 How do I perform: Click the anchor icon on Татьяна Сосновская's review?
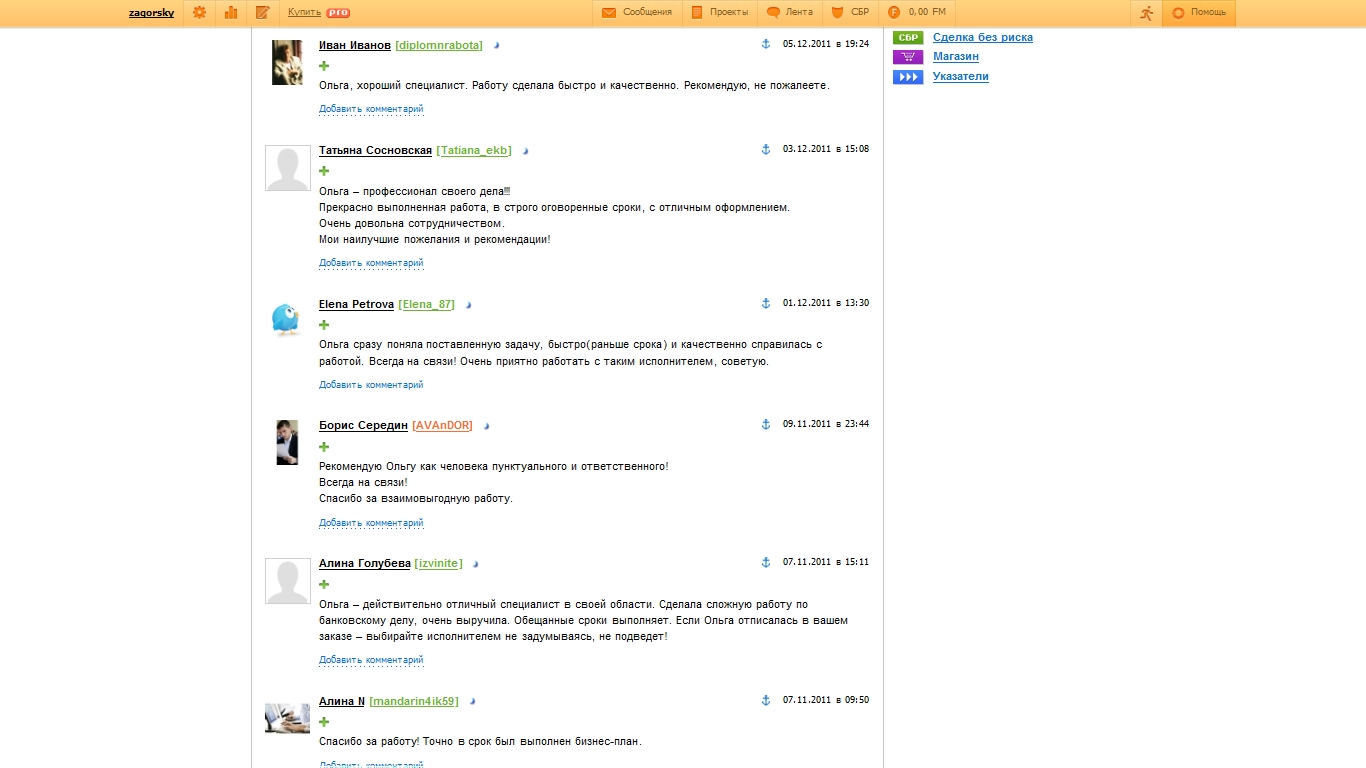(766, 149)
